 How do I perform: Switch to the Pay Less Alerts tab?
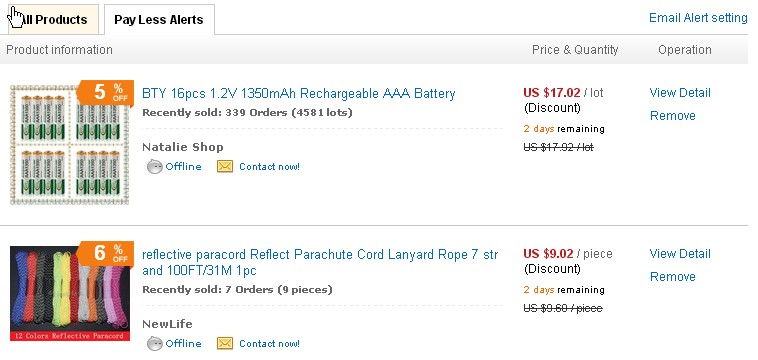[x=159, y=20]
